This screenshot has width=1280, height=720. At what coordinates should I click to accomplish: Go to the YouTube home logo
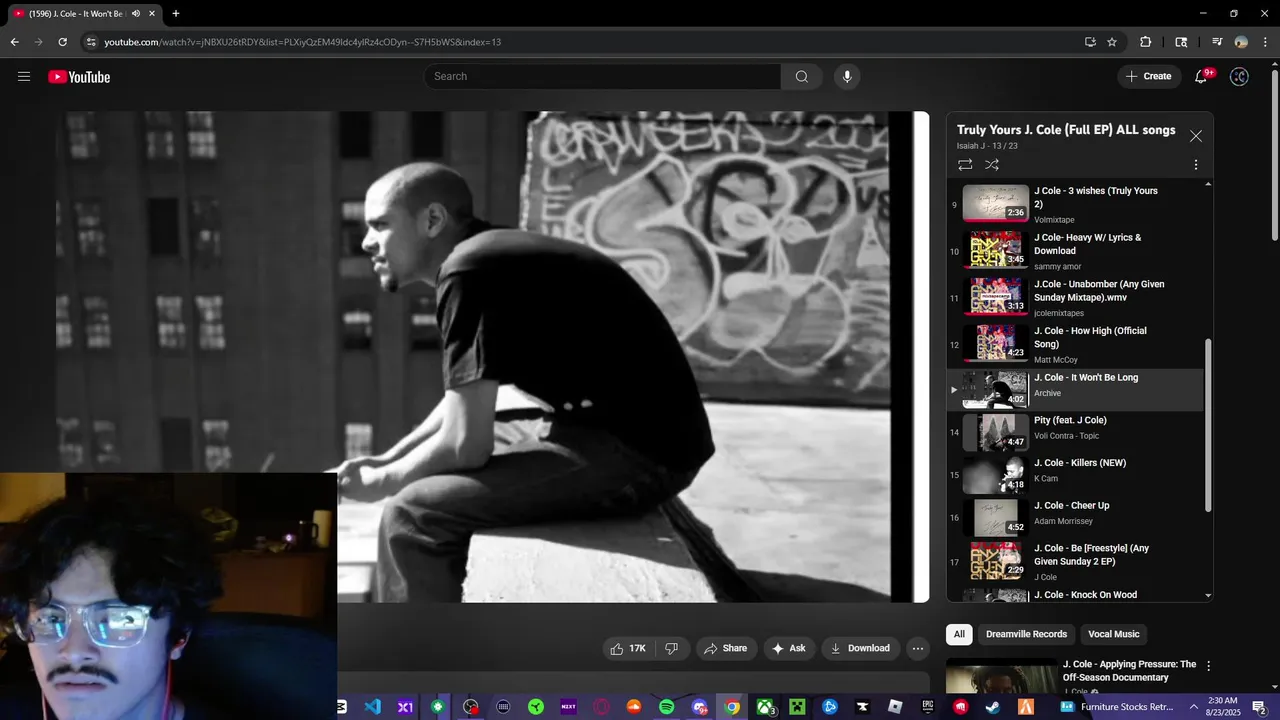(79, 77)
